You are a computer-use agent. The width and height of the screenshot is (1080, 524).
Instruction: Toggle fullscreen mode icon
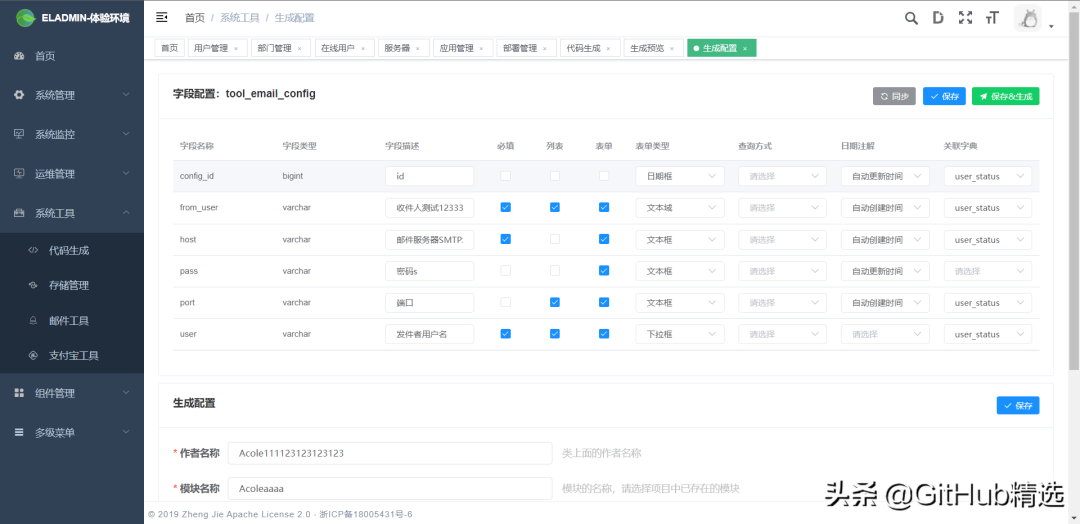[x=966, y=19]
